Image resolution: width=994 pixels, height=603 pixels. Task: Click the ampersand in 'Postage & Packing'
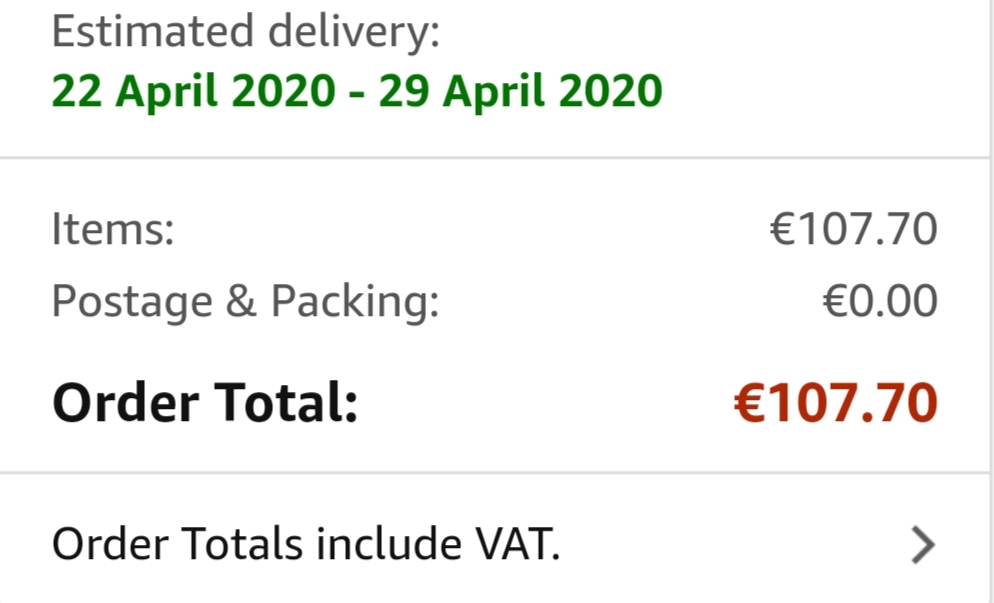(240, 302)
